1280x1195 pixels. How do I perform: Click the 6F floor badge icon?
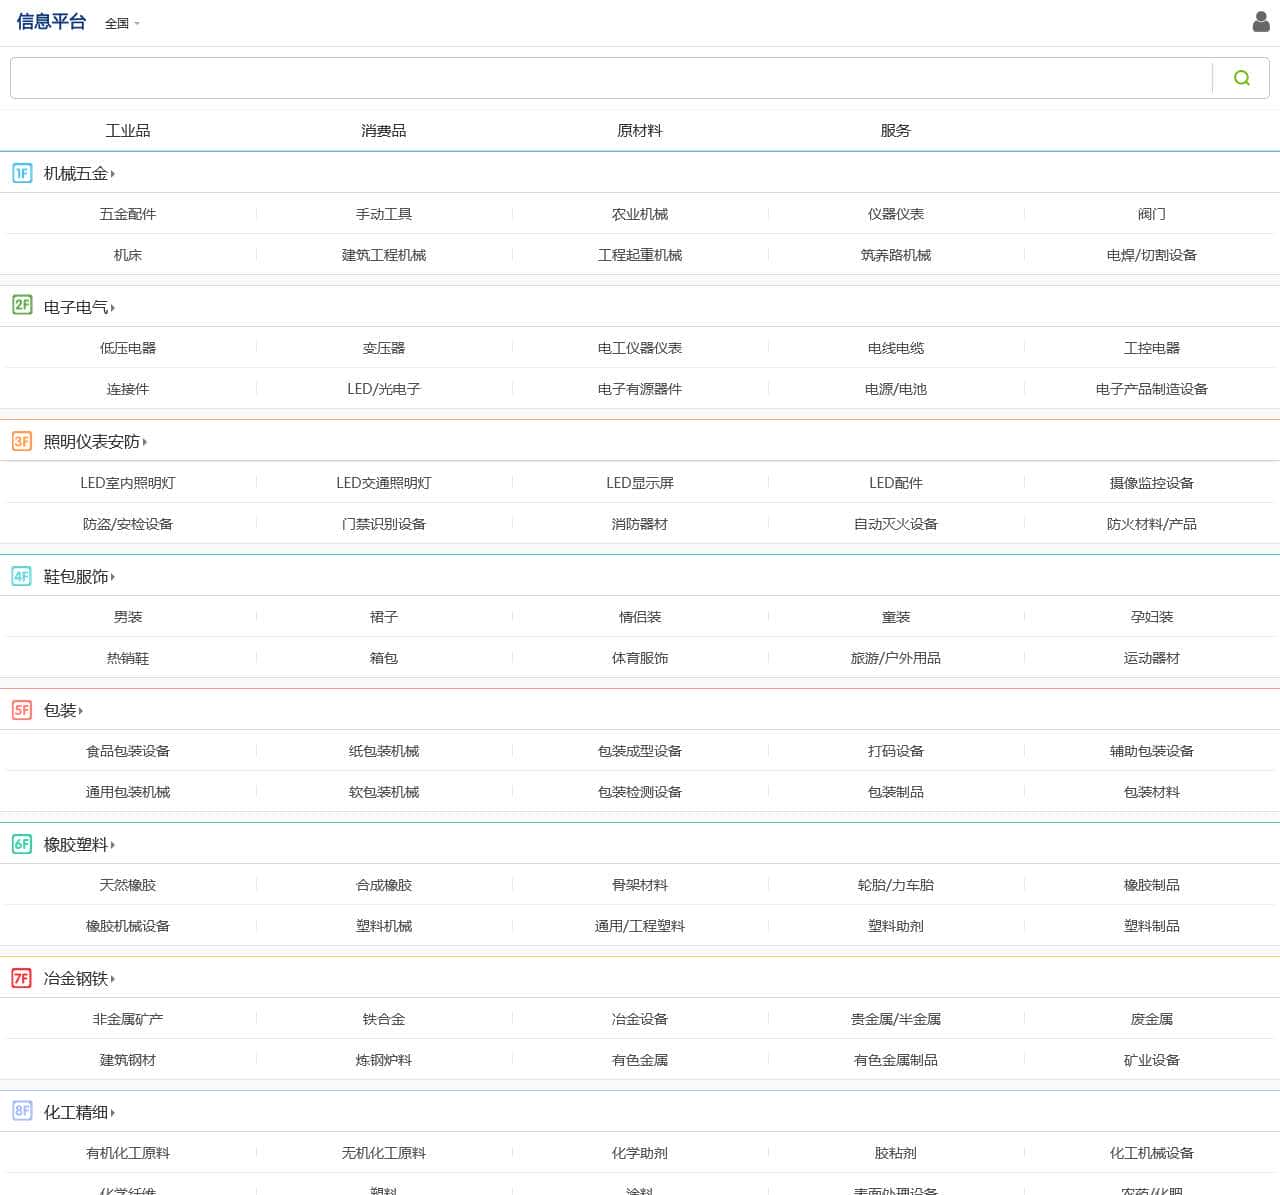coord(22,844)
